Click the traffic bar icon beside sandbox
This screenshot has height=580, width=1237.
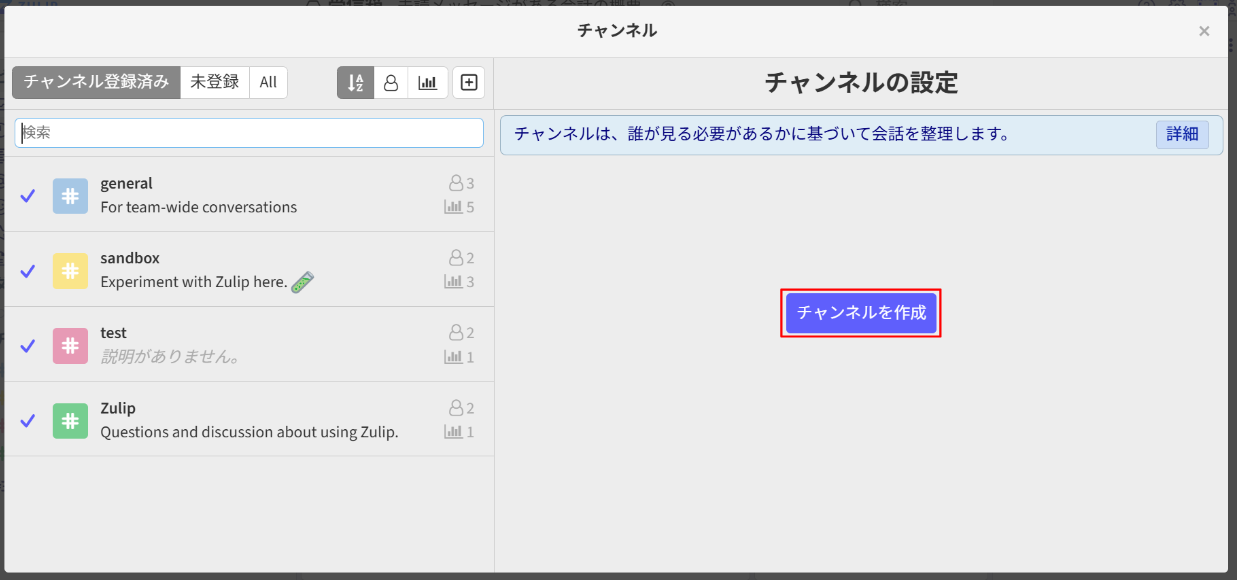click(x=451, y=281)
